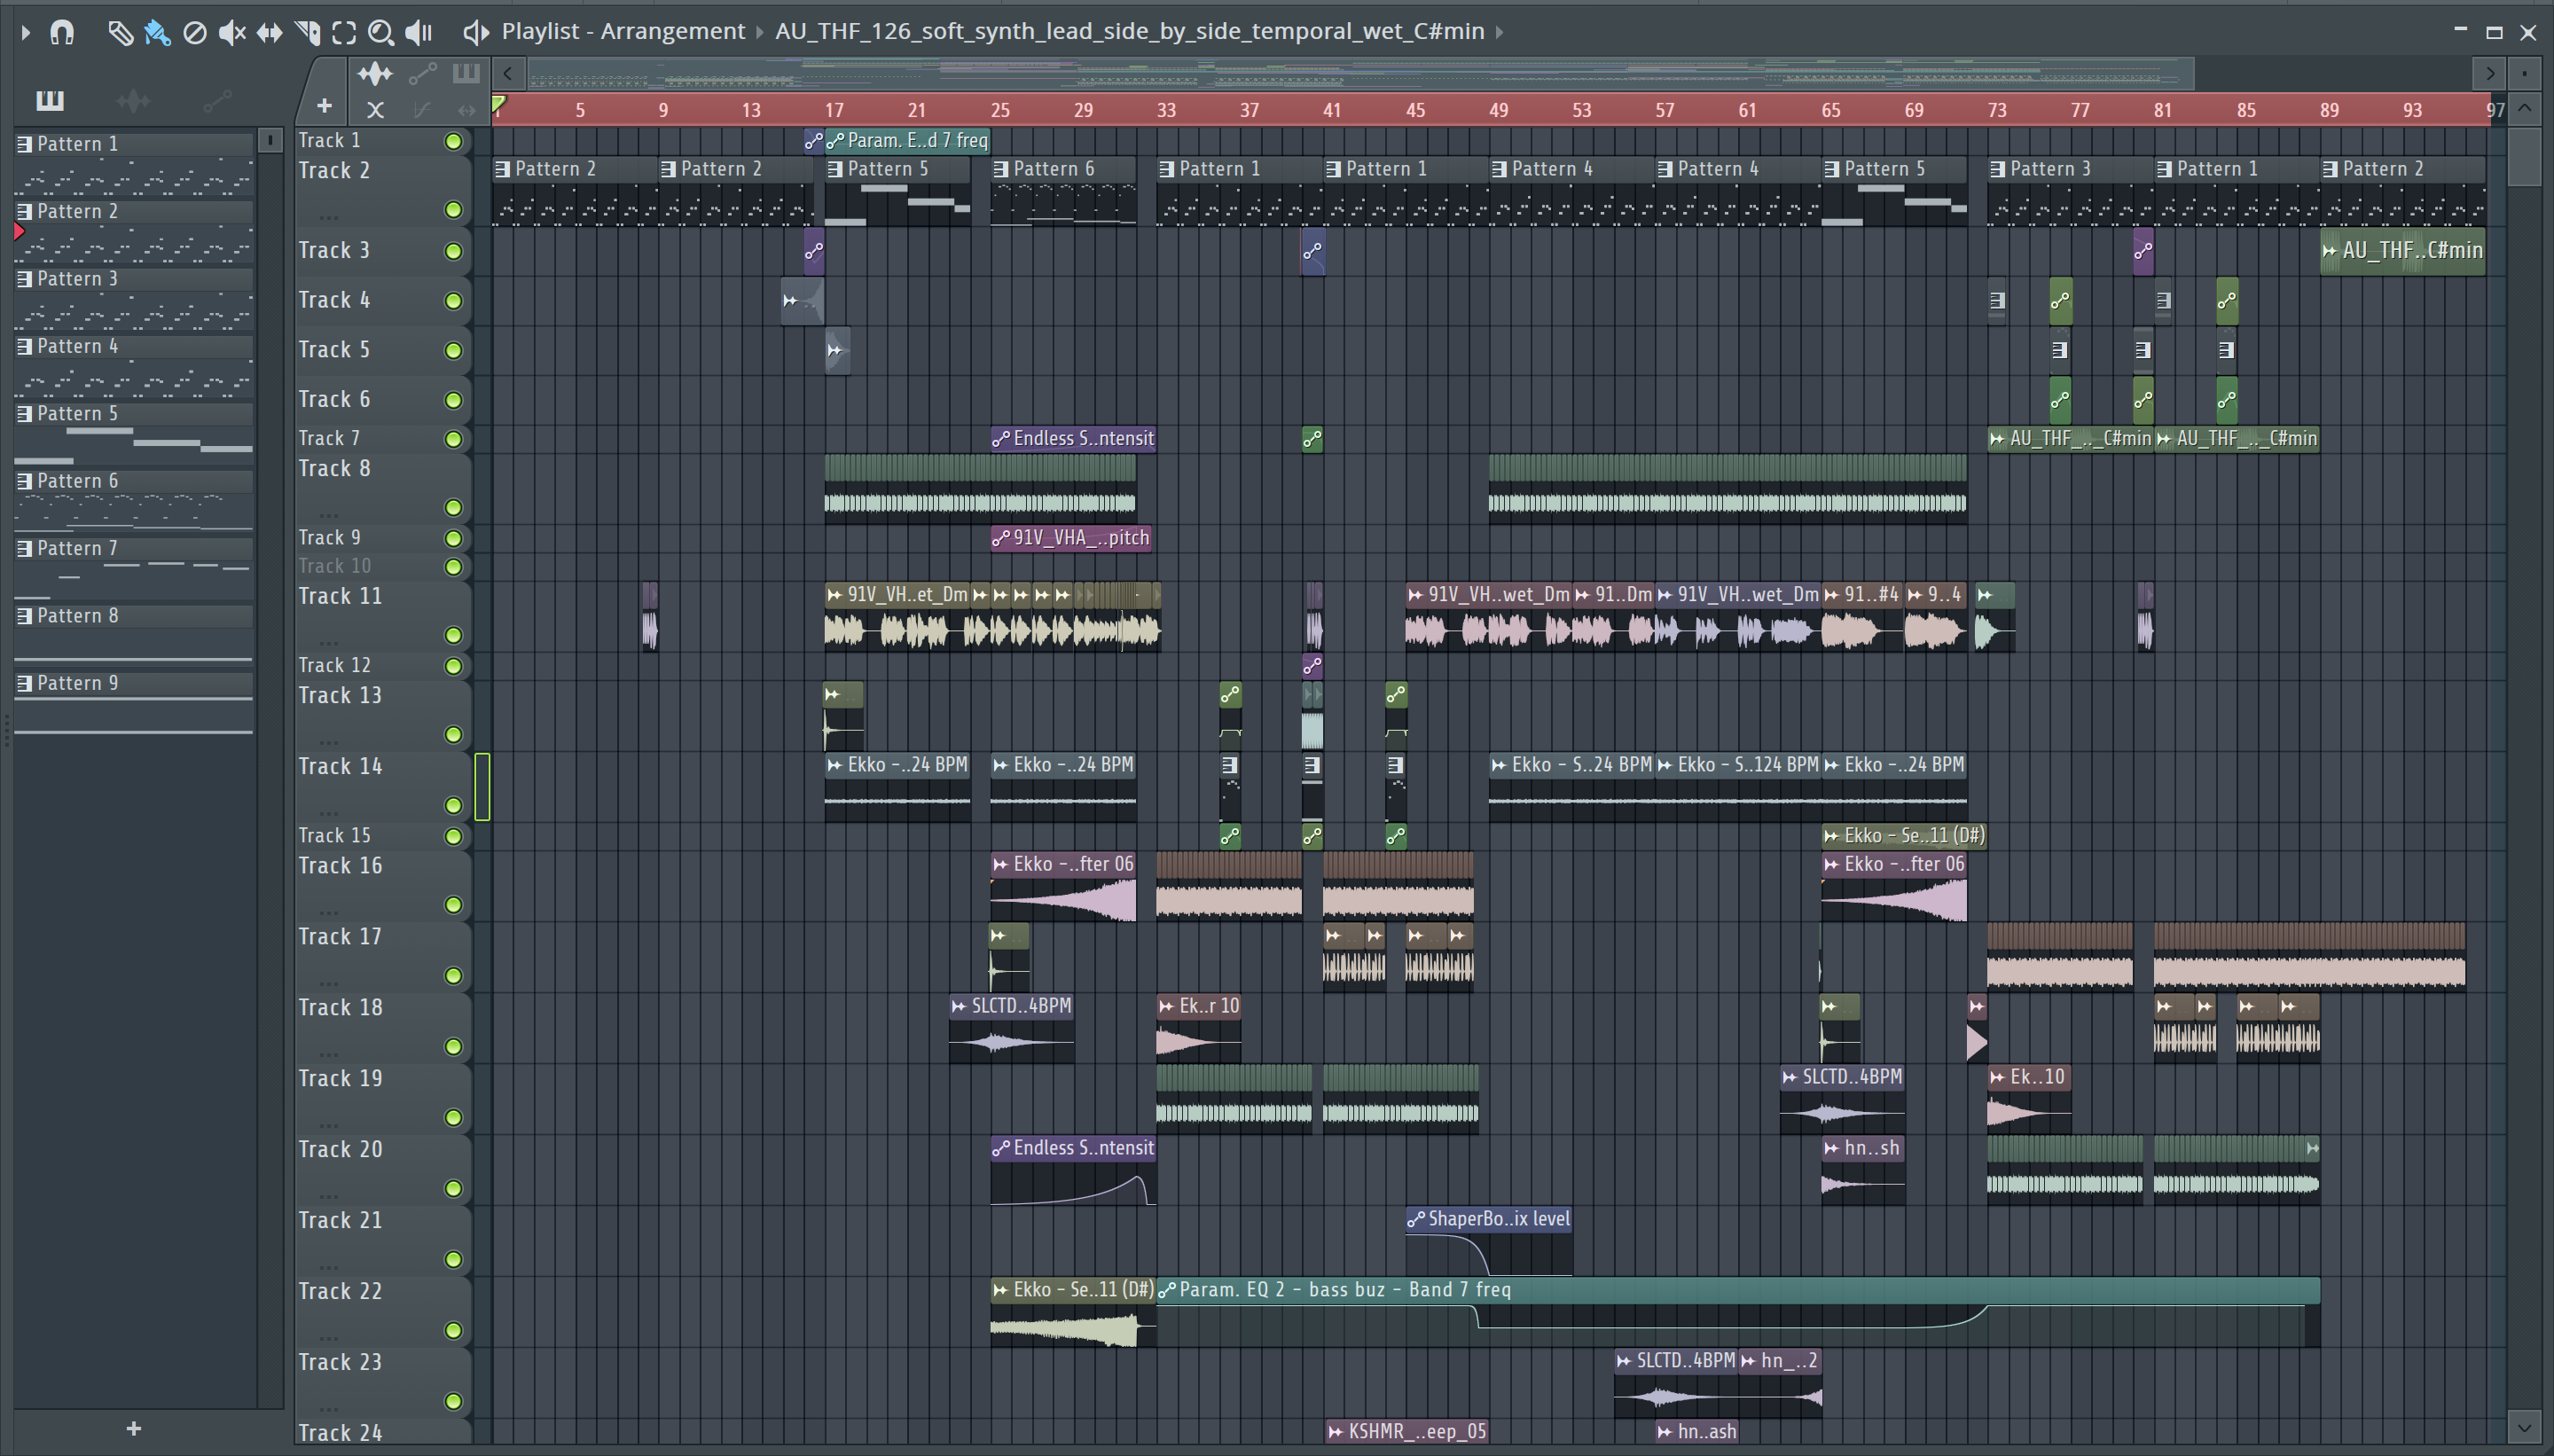2554x1456 pixels.
Task: Click the vertical track scrollbar thumb
Action: click(2524, 155)
